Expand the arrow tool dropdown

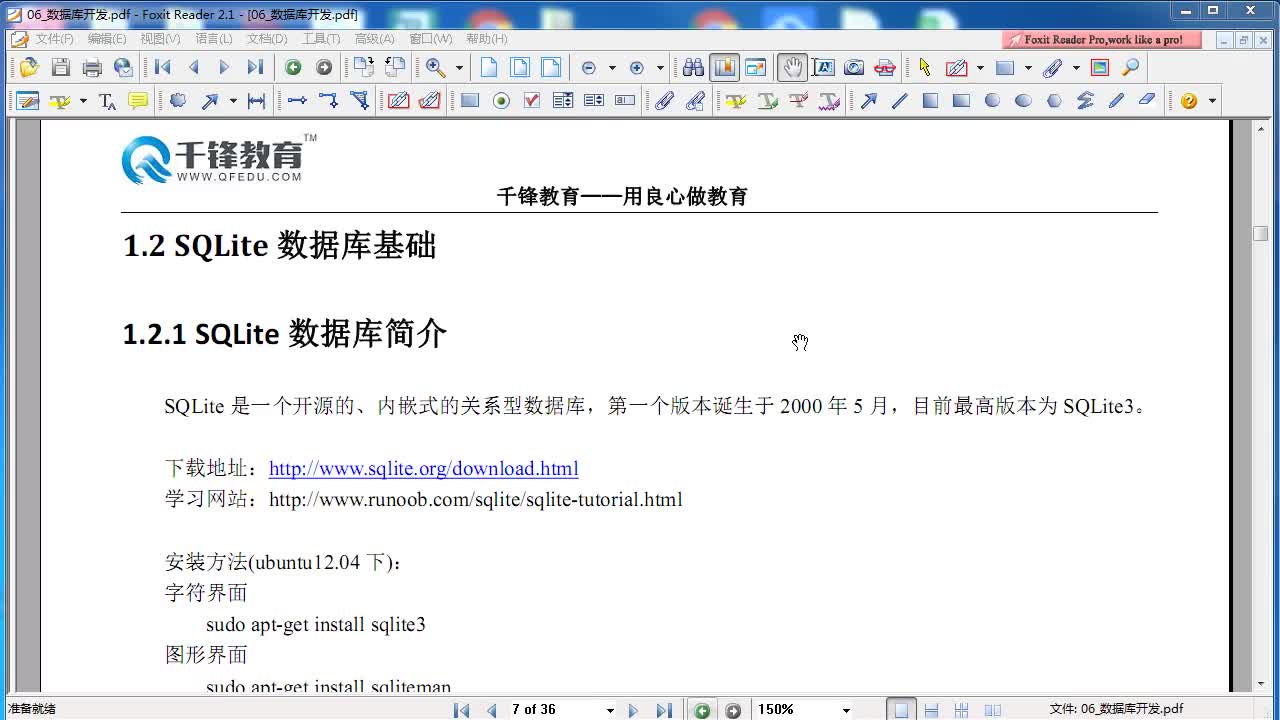tap(233, 101)
